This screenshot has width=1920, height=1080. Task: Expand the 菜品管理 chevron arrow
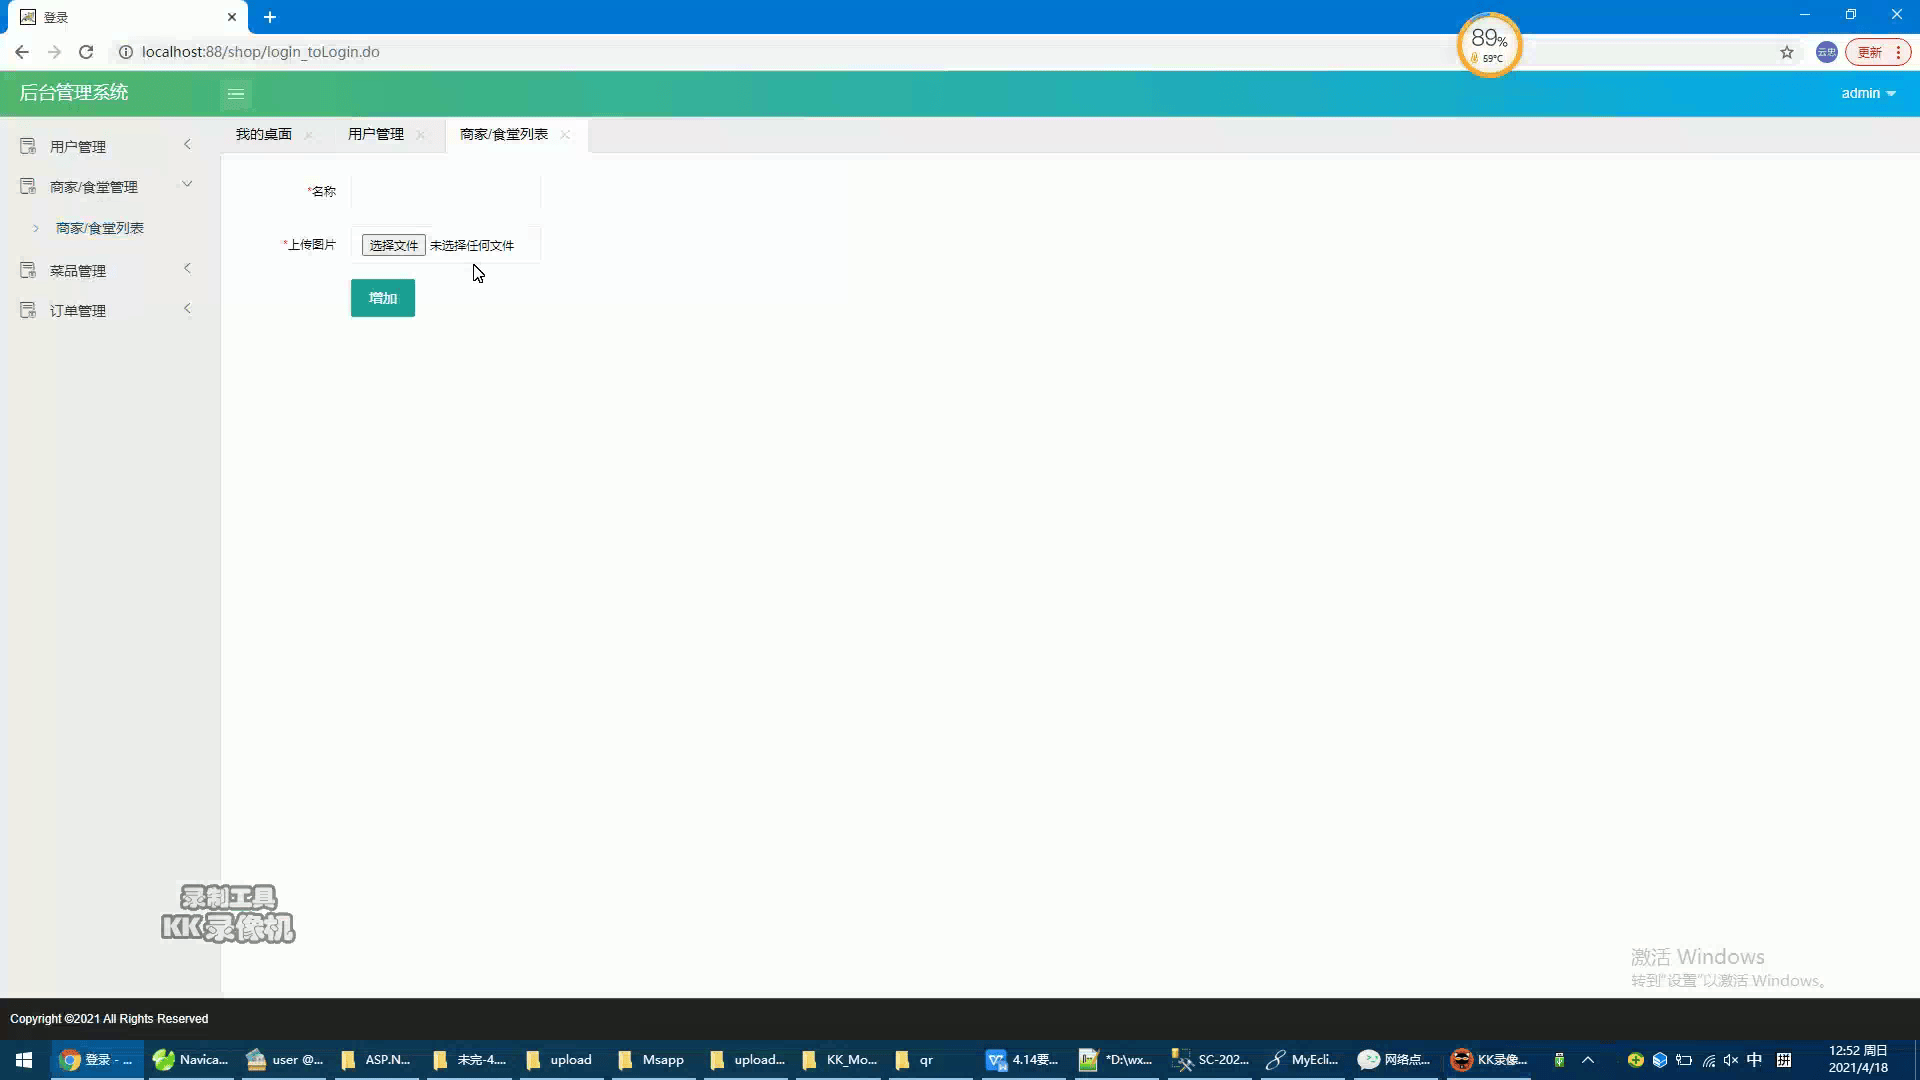click(187, 269)
